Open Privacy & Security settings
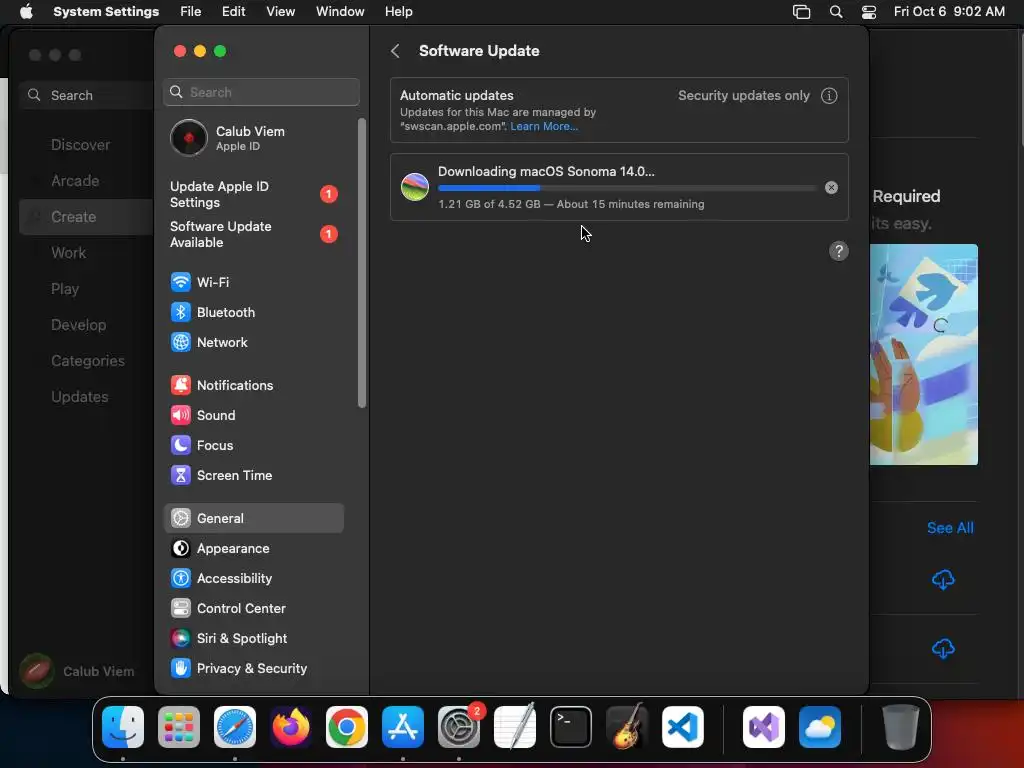 pyautogui.click(x=253, y=669)
